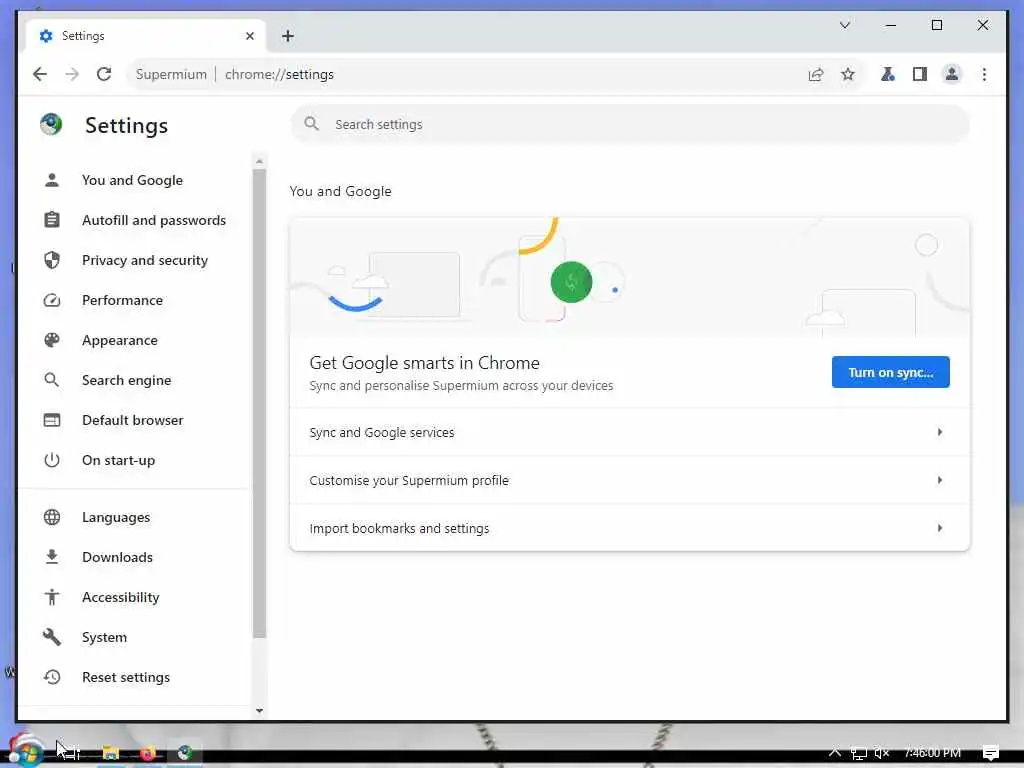The width and height of the screenshot is (1024, 768).
Task: Share this page via the share icon
Action: (x=816, y=74)
